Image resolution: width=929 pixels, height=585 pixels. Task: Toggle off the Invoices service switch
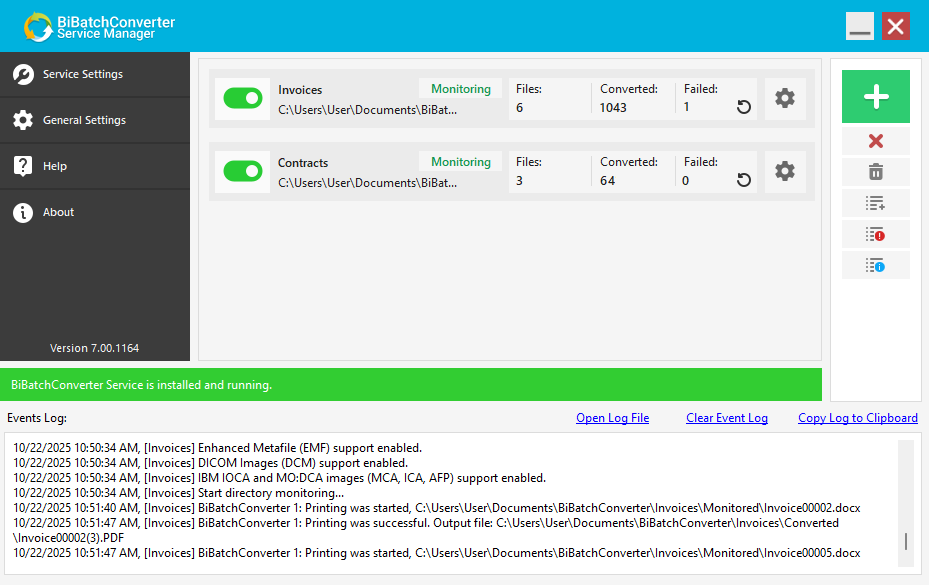click(x=242, y=98)
